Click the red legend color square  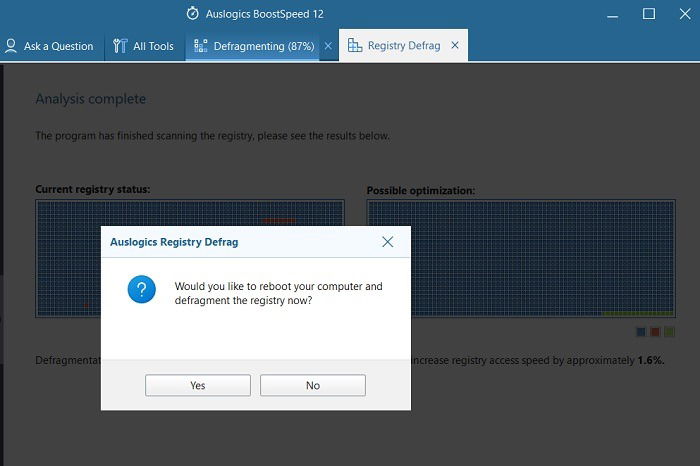pyautogui.click(x=655, y=332)
